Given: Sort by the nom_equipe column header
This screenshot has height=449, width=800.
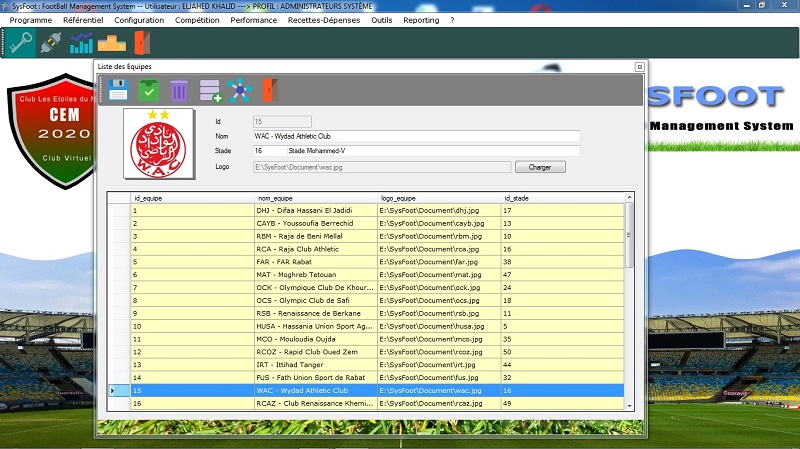Looking at the screenshot, I should pos(315,199).
